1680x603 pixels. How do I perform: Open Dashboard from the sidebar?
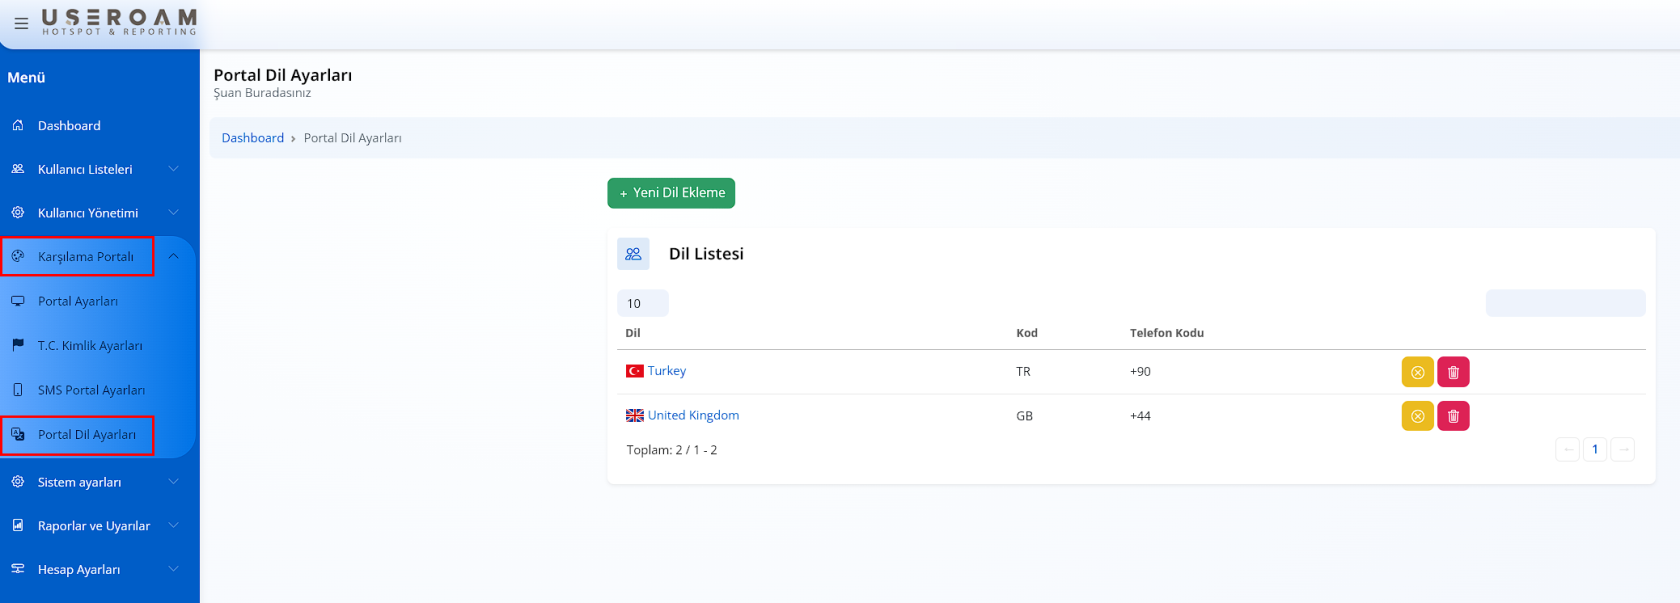[69, 126]
